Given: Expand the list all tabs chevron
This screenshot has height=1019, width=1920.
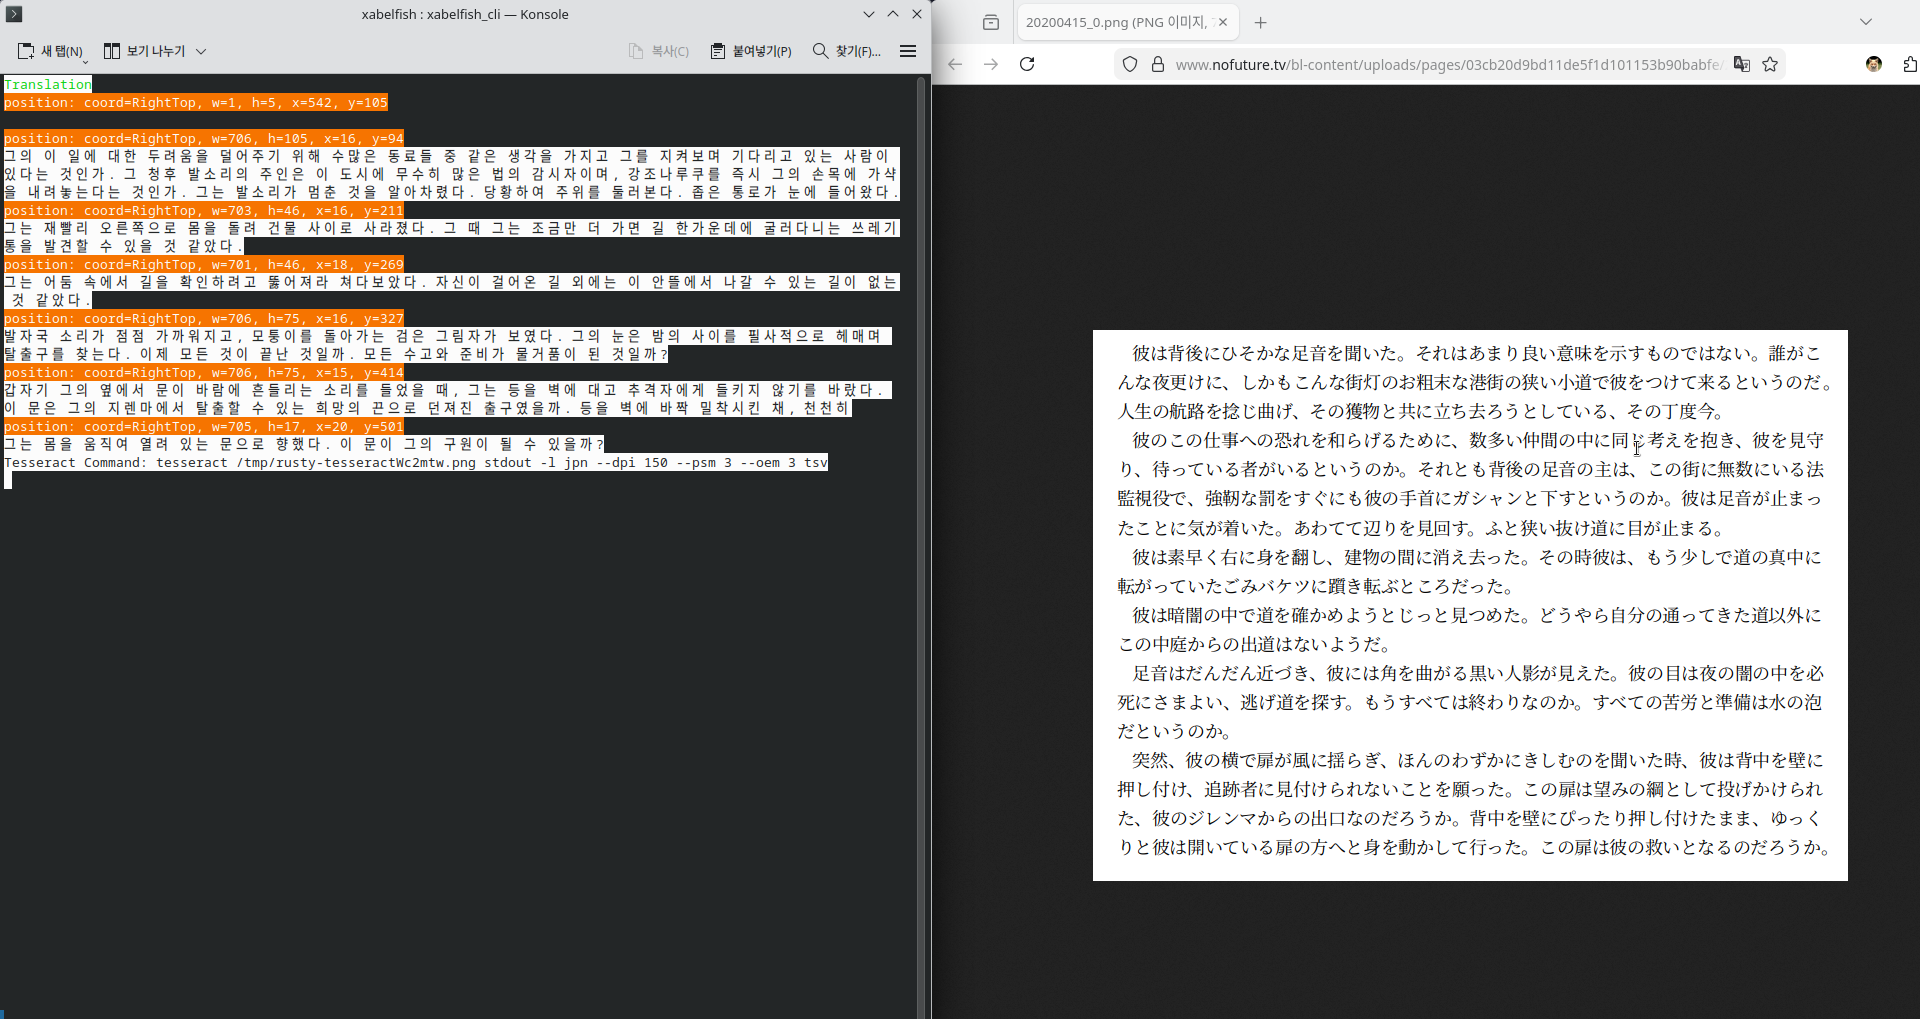Looking at the screenshot, I should pos(1866,22).
